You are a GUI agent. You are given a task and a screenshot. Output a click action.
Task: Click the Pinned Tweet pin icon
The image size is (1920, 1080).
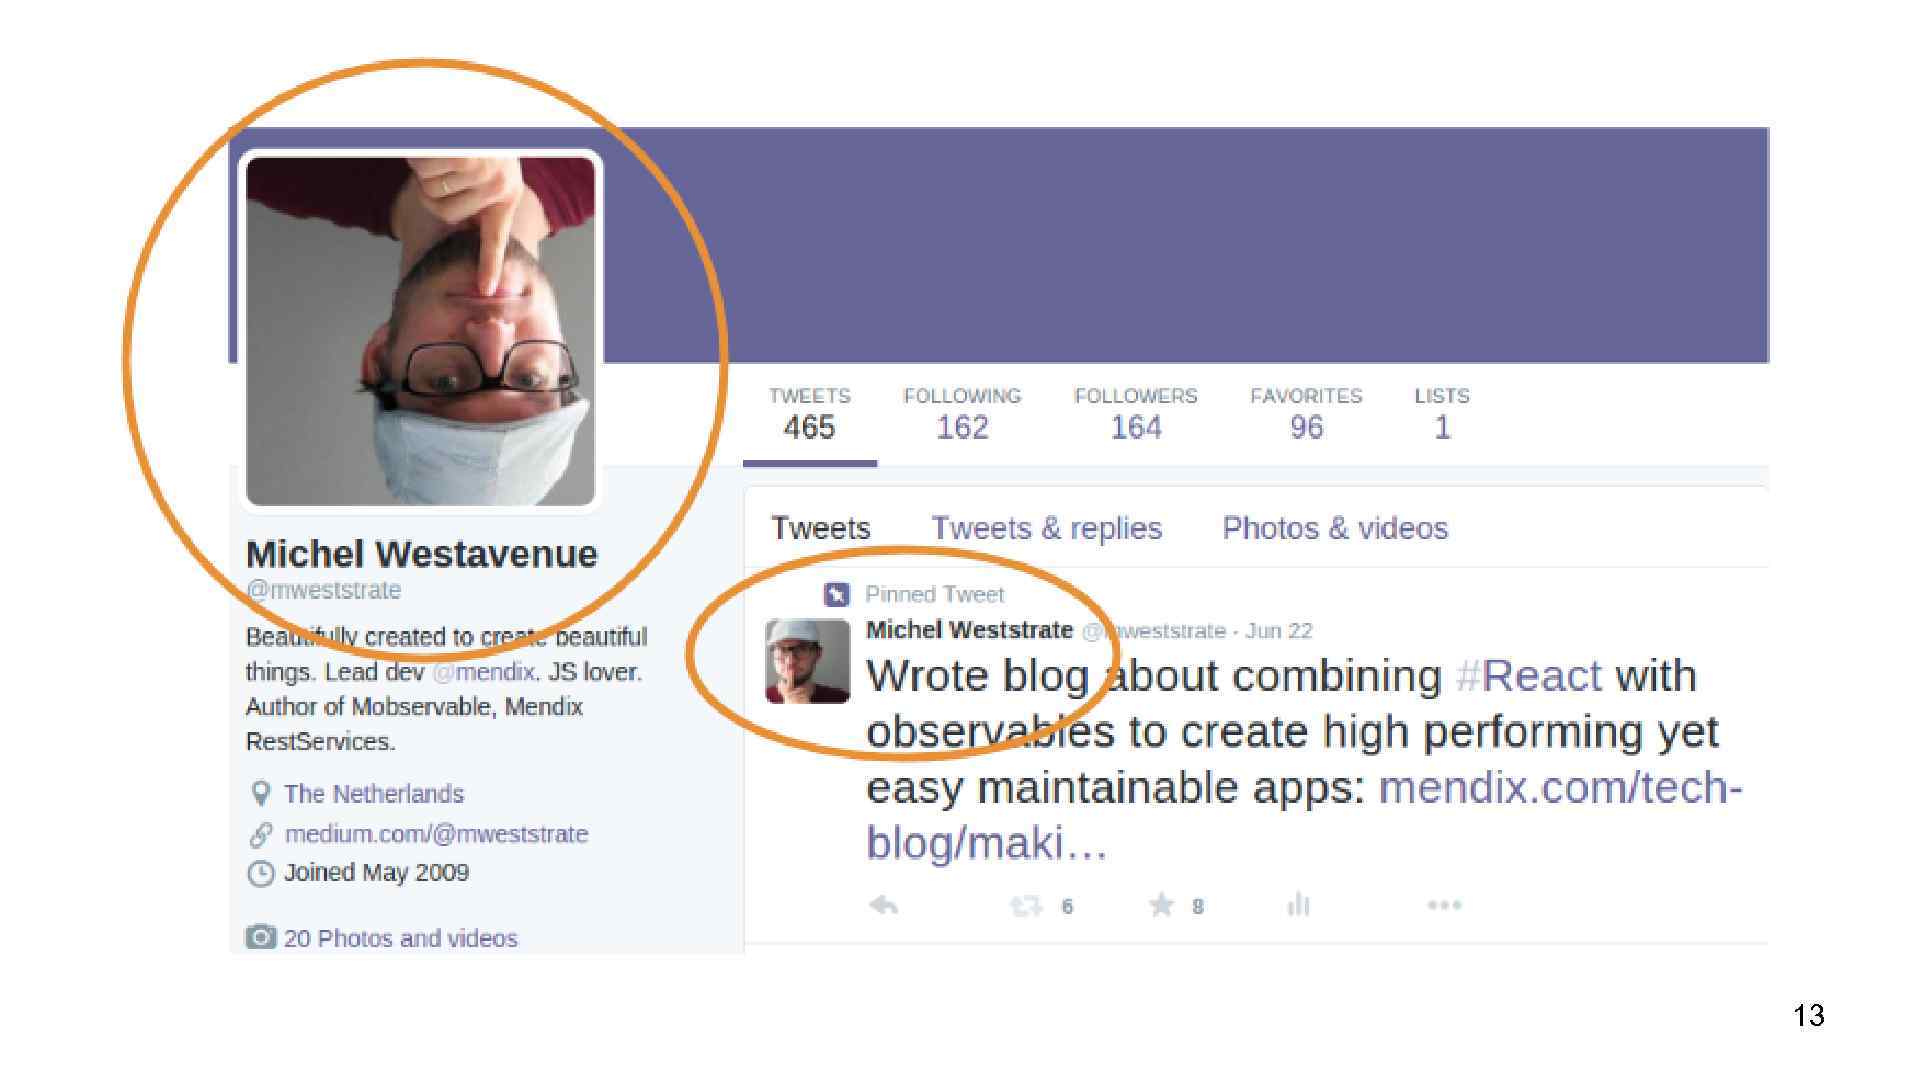tap(836, 594)
